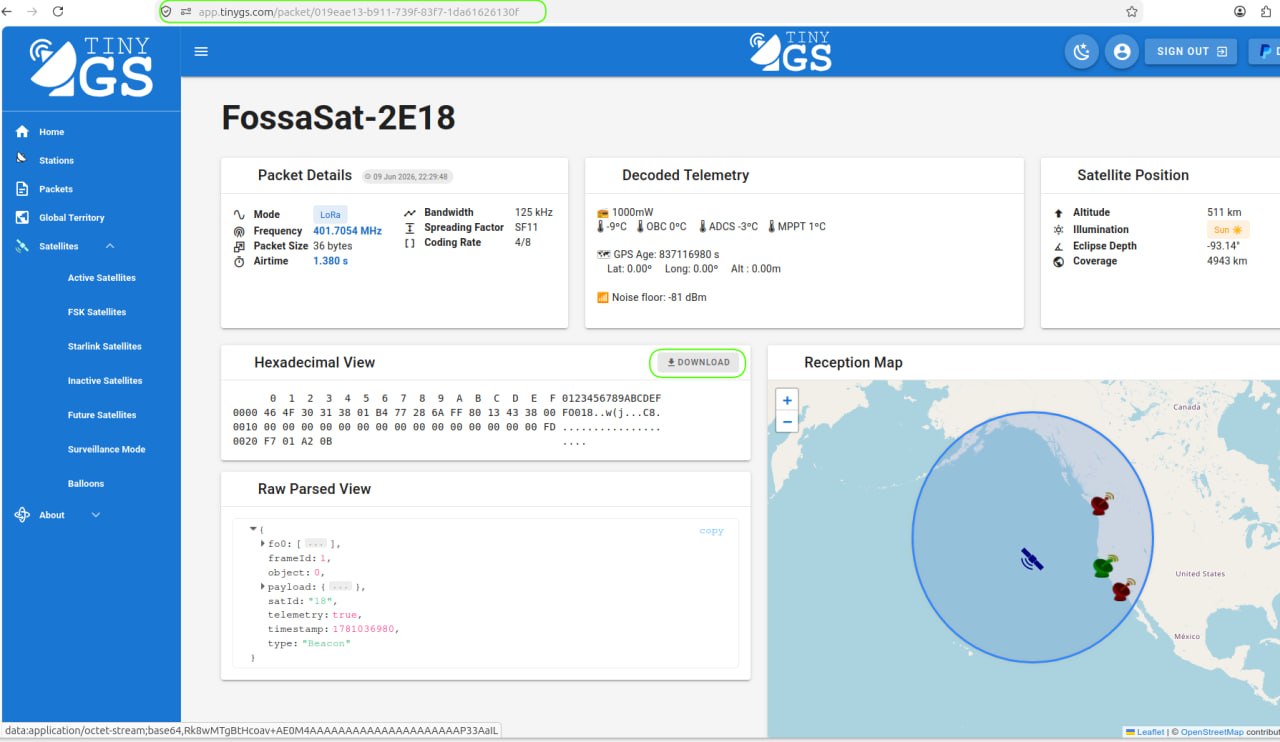Select Balloons in the sidebar
The image size is (1280, 742).
(x=86, y=483)
